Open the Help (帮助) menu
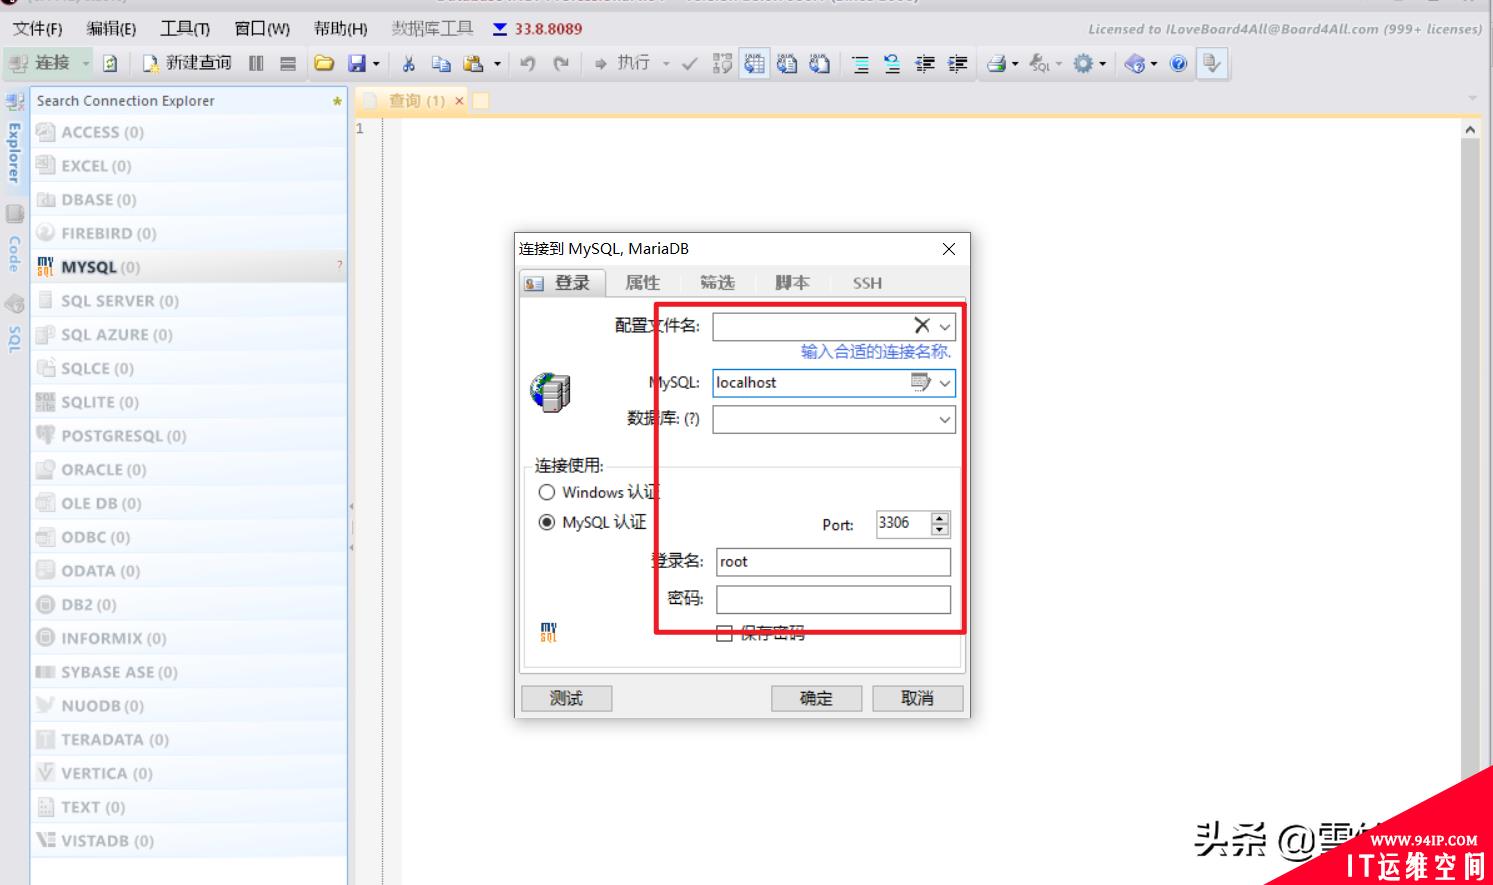This screenshot has height=885, width=1493. [340, 29]
